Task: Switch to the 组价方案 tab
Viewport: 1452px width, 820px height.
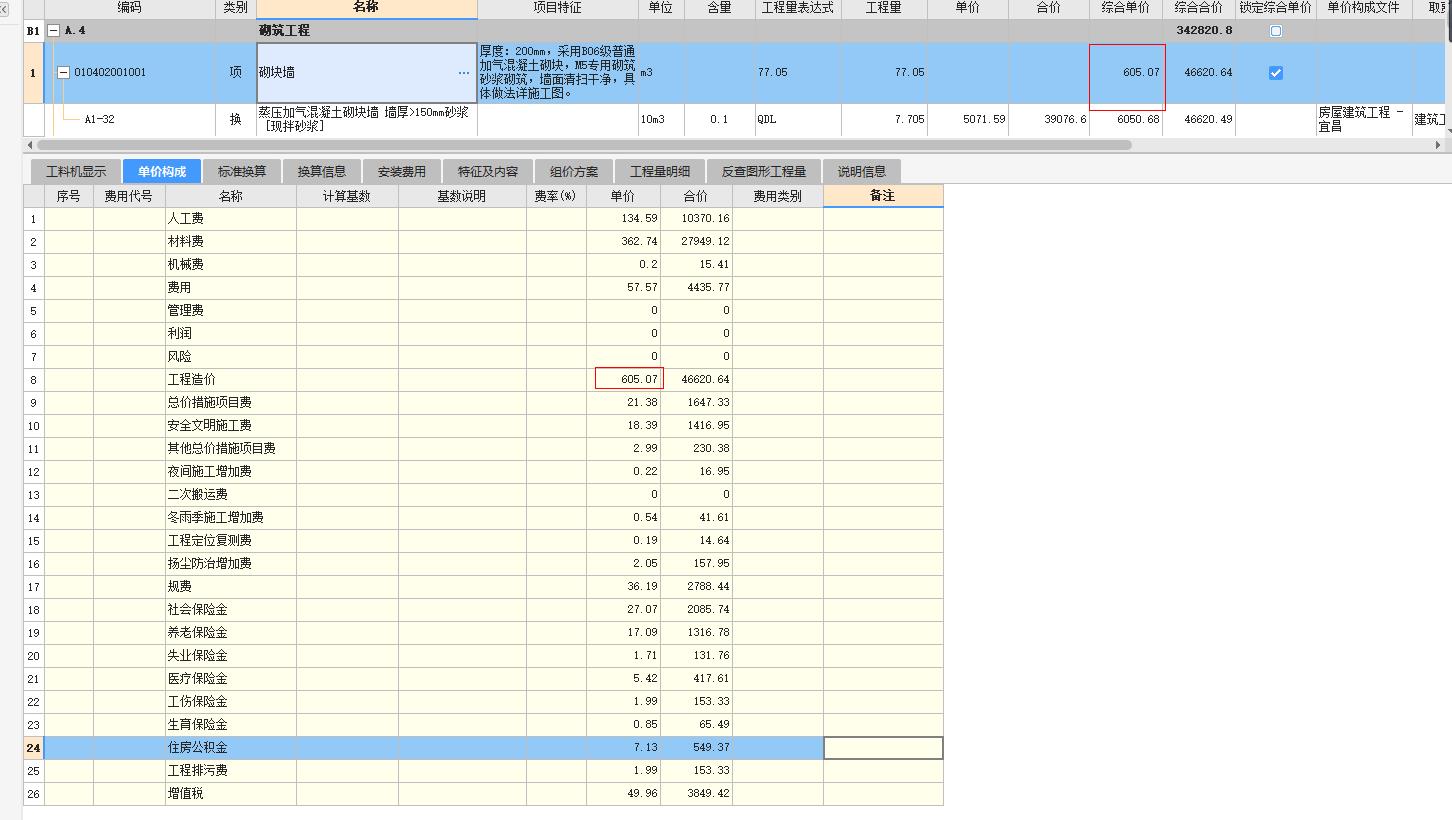Action: (x=574, y=172)
